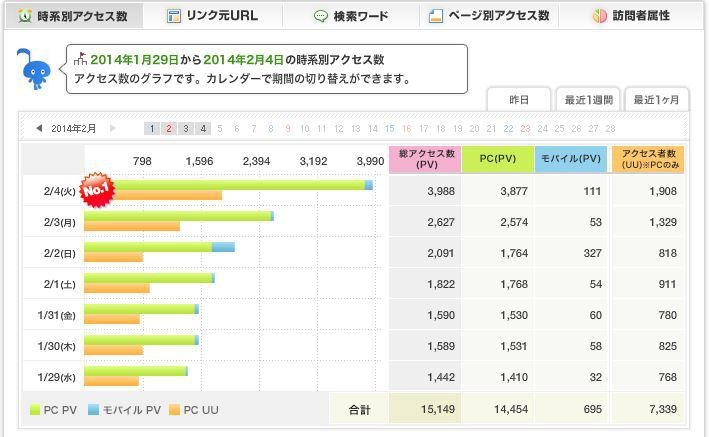Select day 4 in the calendar strip
710x437 pixels.
click(203, 128)
